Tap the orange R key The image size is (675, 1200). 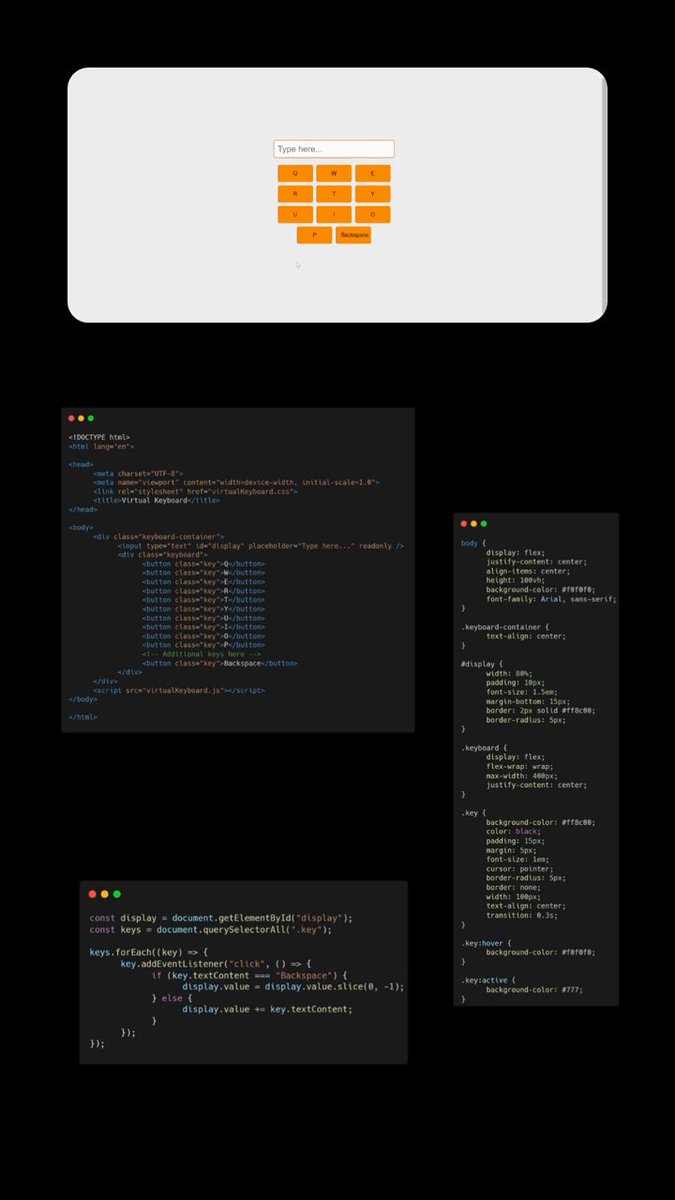coord(295,194)
